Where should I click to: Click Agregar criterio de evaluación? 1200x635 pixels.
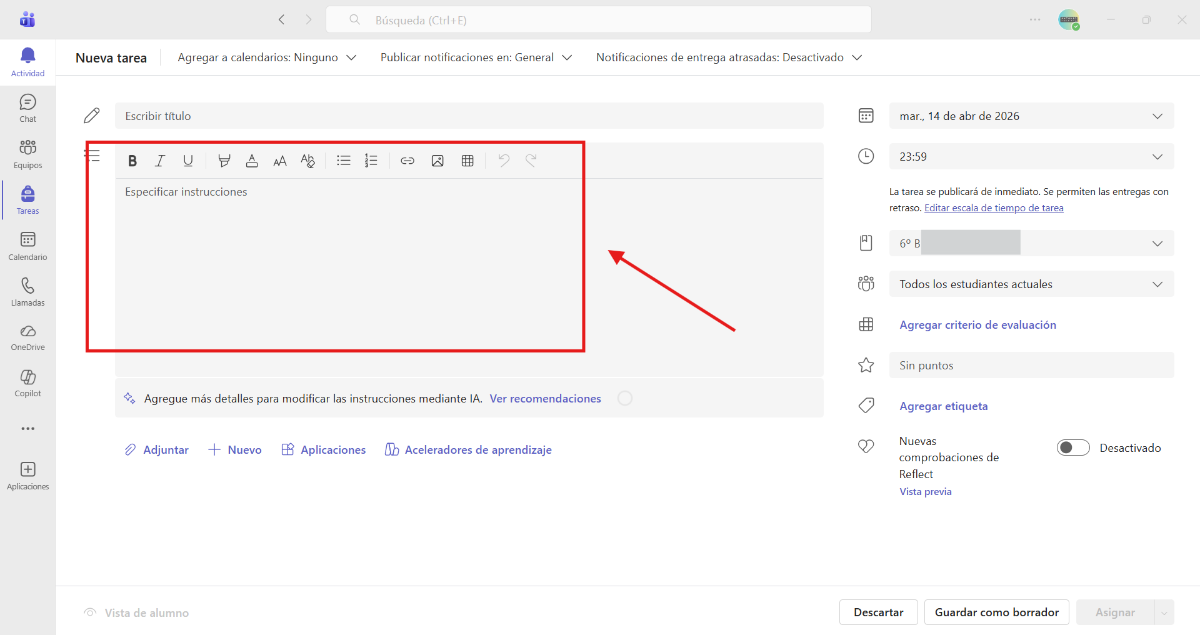[978, 325]
